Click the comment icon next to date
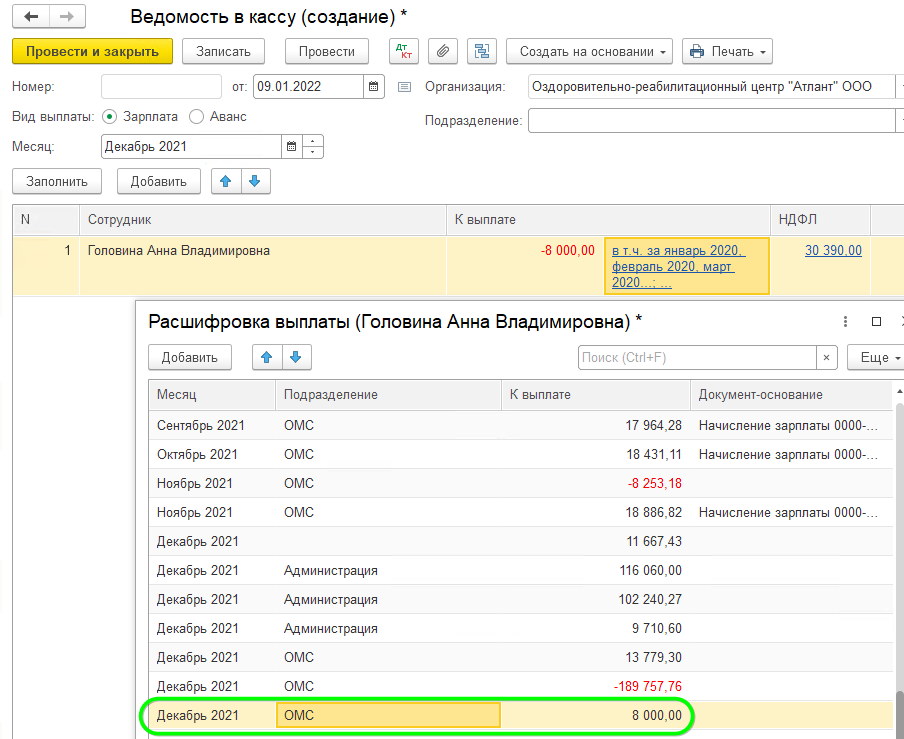Image resolution: width=904 pixels, height=739 pixels. [404, 87]
